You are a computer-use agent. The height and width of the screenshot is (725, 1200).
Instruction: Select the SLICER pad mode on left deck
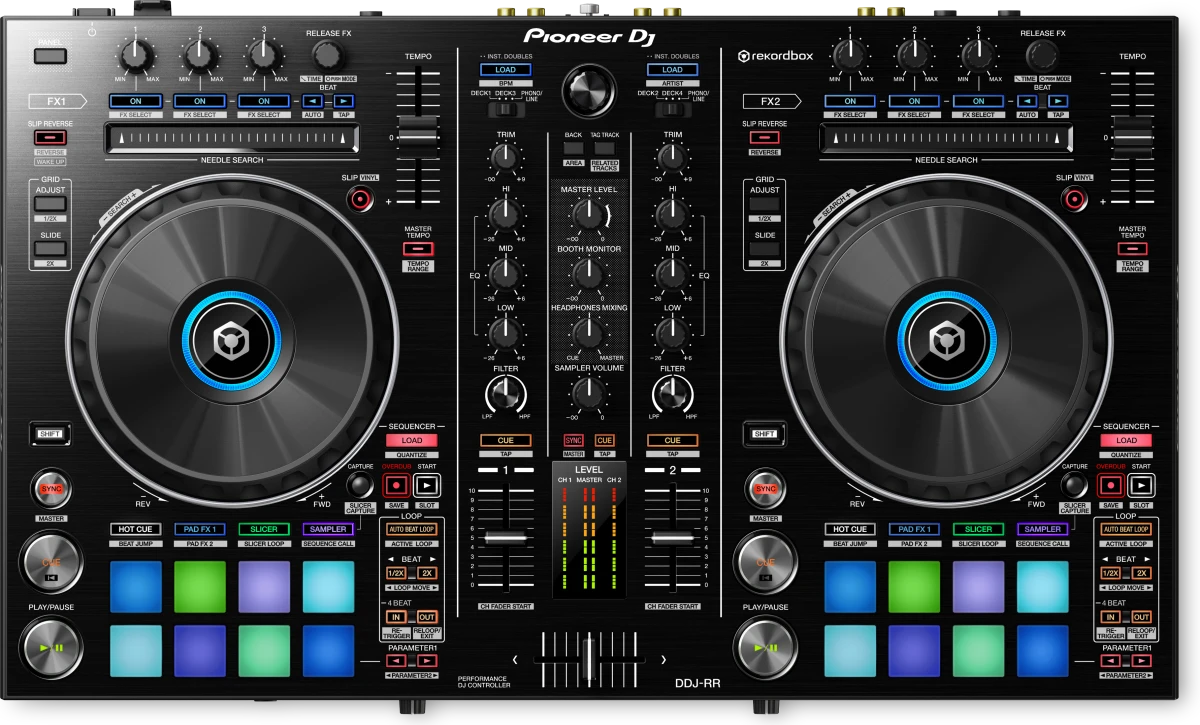click(x=263, y=529)
